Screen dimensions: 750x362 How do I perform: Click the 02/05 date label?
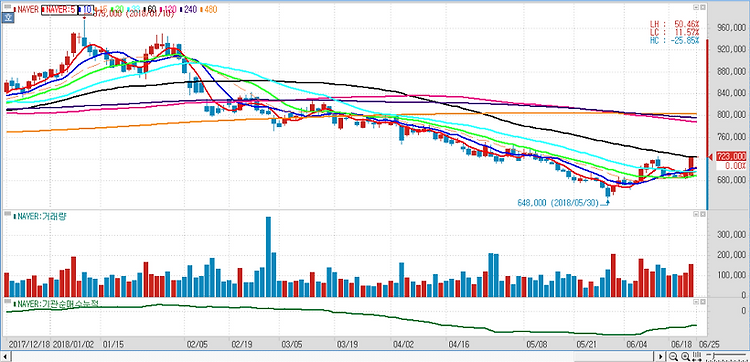coord(197,344)
